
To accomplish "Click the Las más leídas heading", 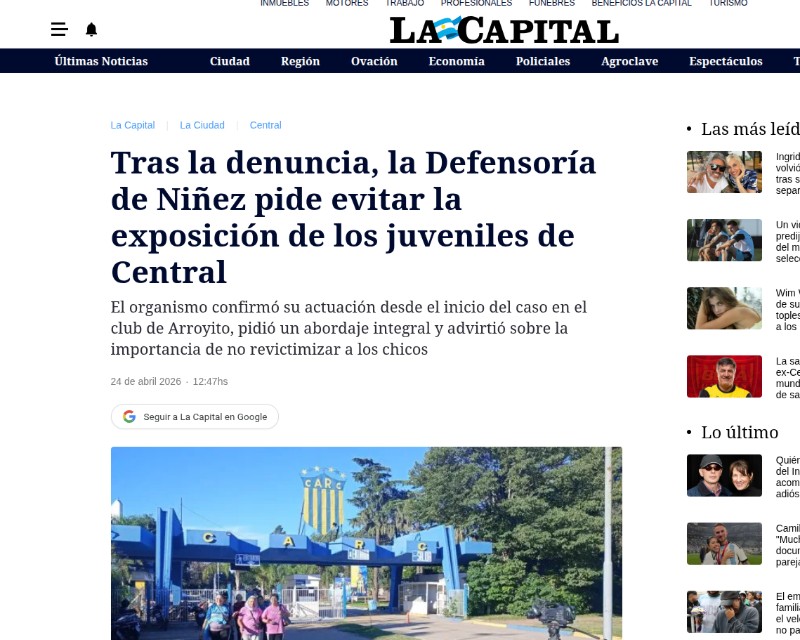I will [x=750, y=129].
